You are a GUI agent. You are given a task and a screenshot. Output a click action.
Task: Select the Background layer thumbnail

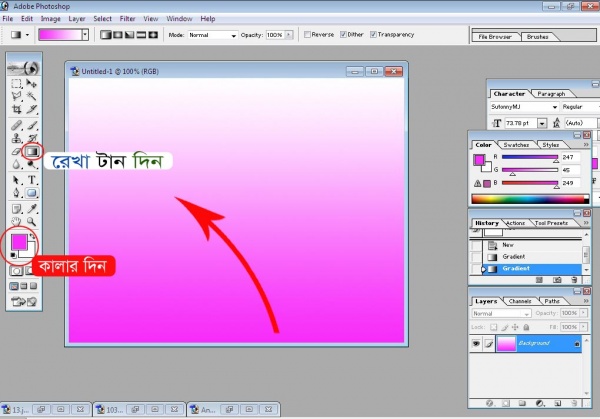pos(506,344)
